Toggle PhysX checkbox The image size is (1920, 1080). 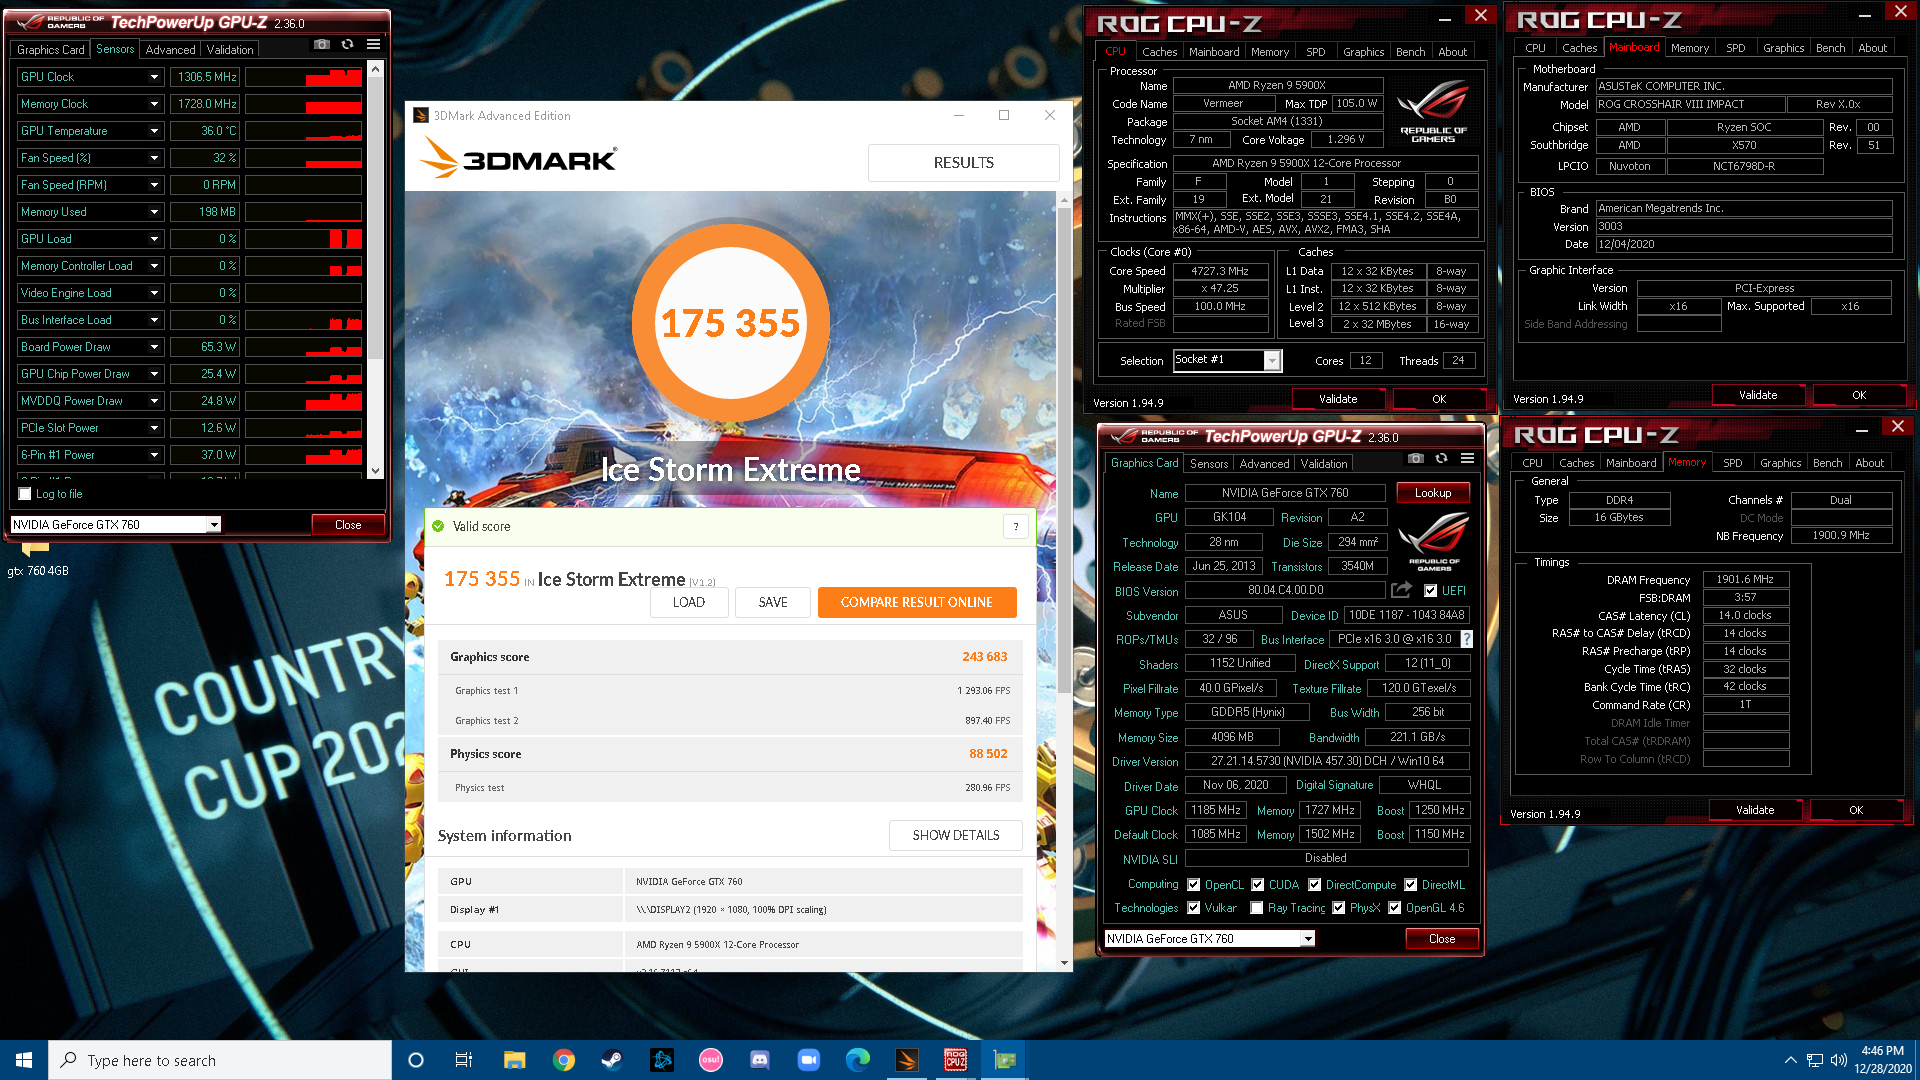(1339, 908)
